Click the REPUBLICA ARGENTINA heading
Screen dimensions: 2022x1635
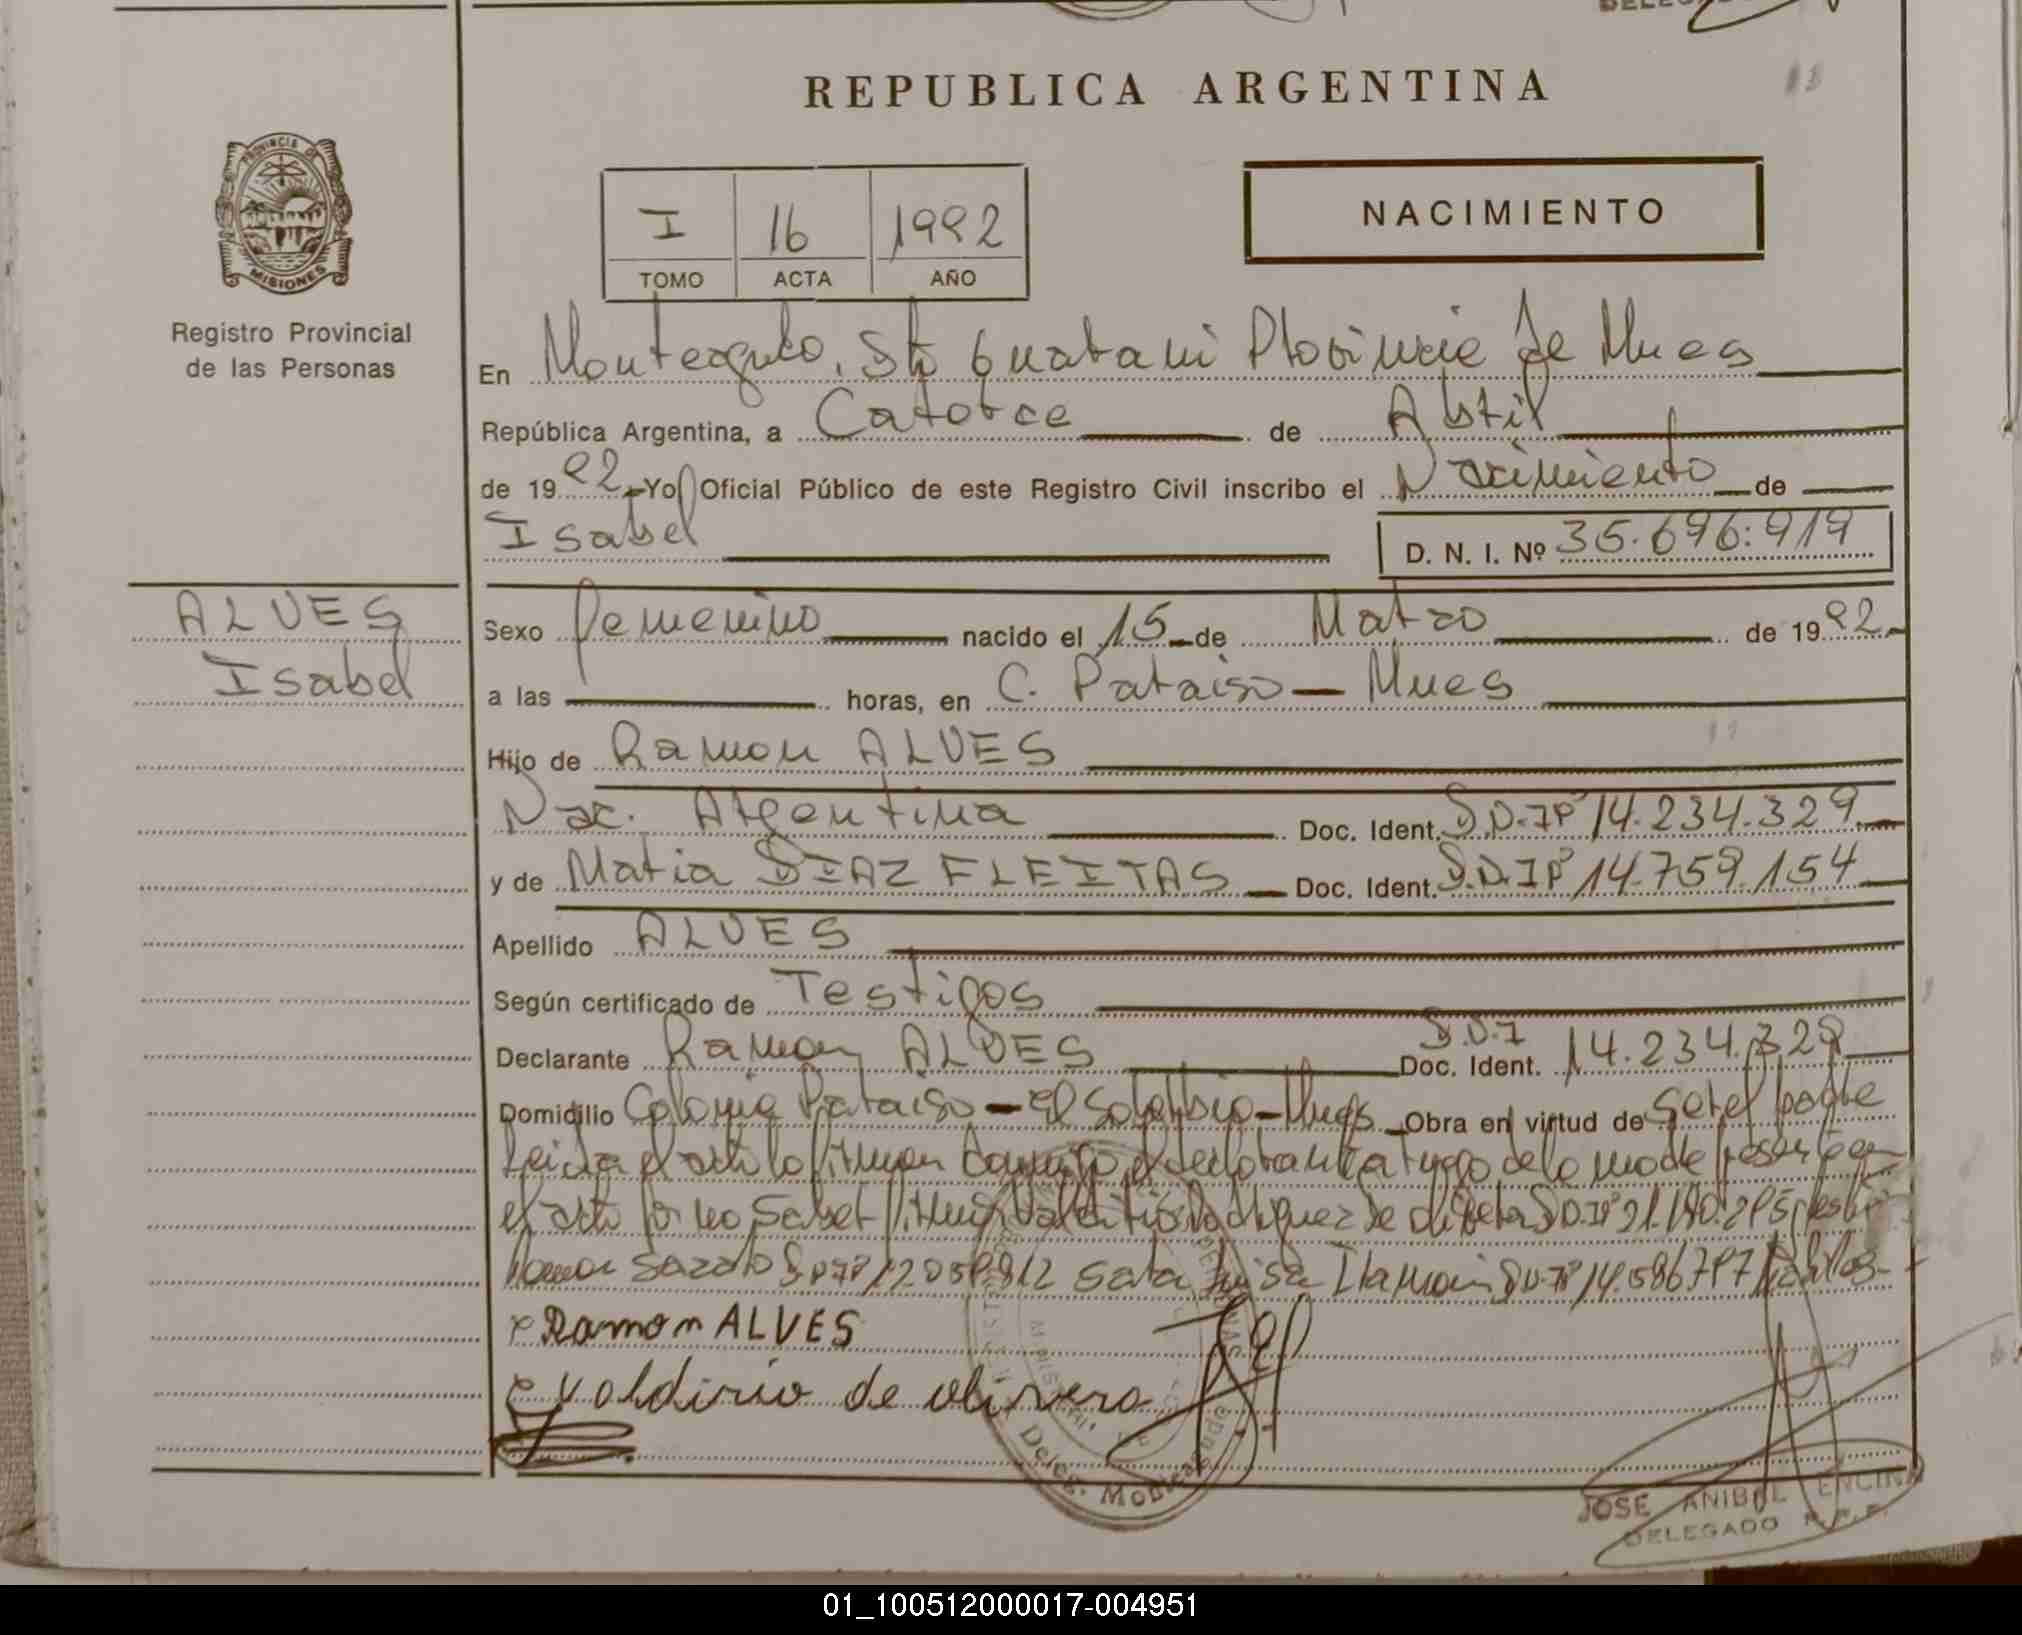pyautogui.click(x=1176, y=88)
